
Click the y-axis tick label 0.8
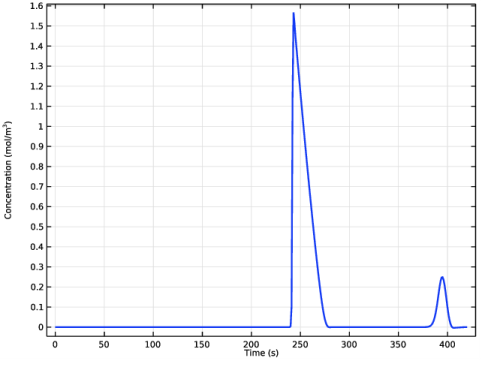[37, 167]
